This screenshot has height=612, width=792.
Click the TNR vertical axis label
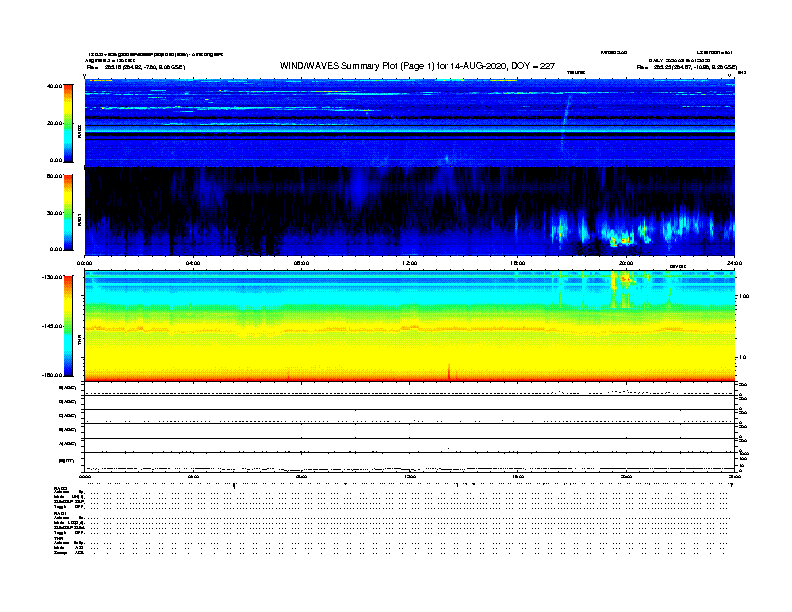click(79, 342)
